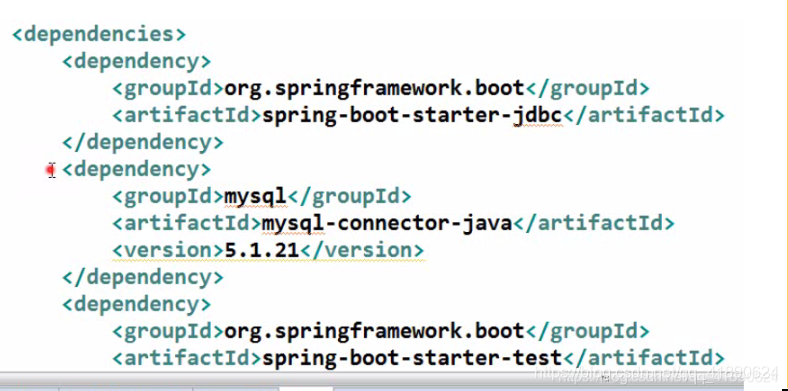Viewport: 788px width, 391px height.
Task: Click the opening <artifactId> tag before spring-boot-starter-jdbc
Action: pos(187,116)
